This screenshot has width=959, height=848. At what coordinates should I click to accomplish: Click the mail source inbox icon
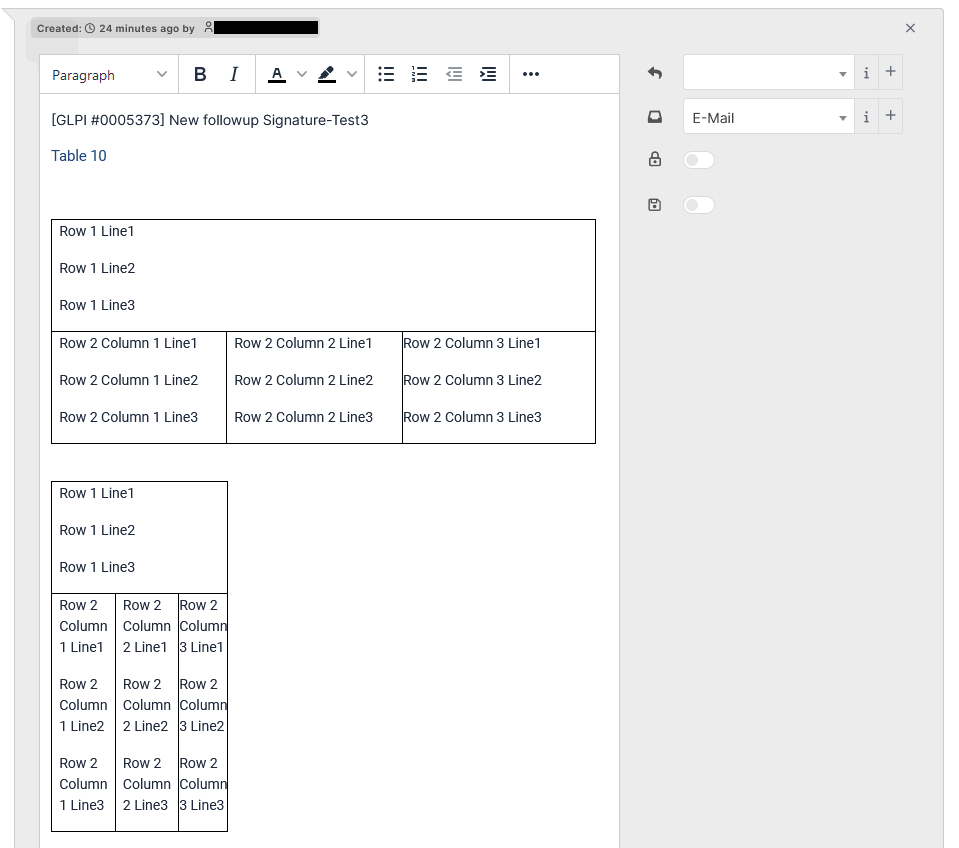[654, 116]
